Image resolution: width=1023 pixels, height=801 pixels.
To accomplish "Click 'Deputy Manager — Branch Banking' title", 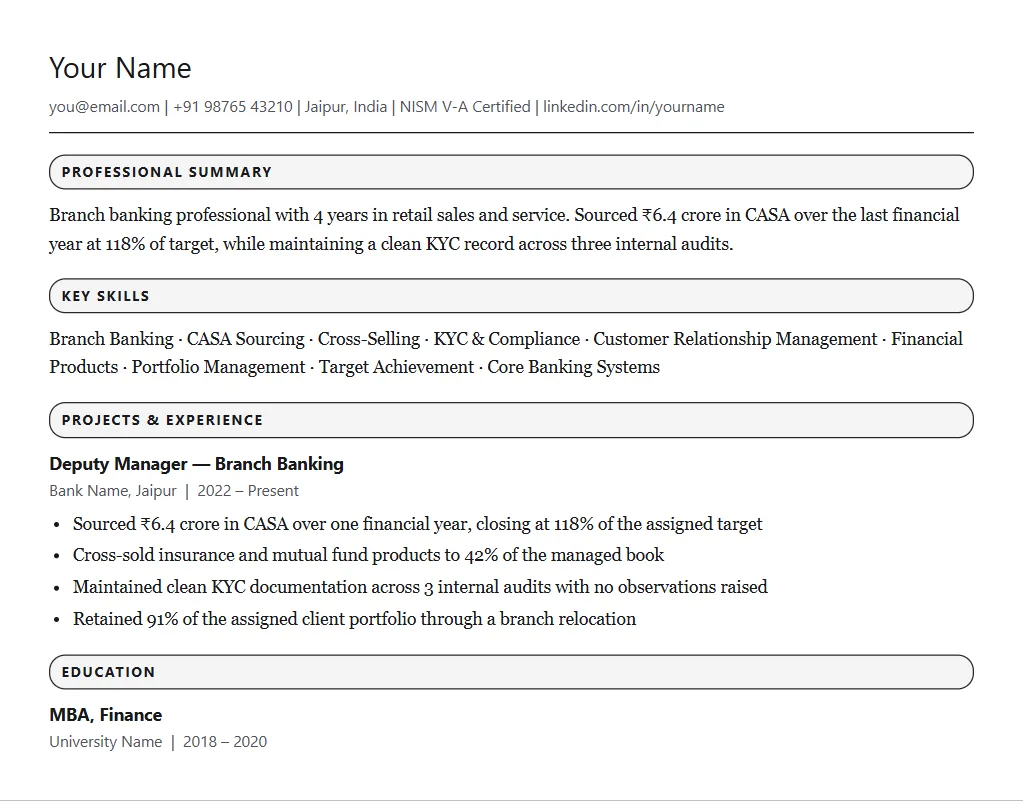I will click(x=196, y=464).
